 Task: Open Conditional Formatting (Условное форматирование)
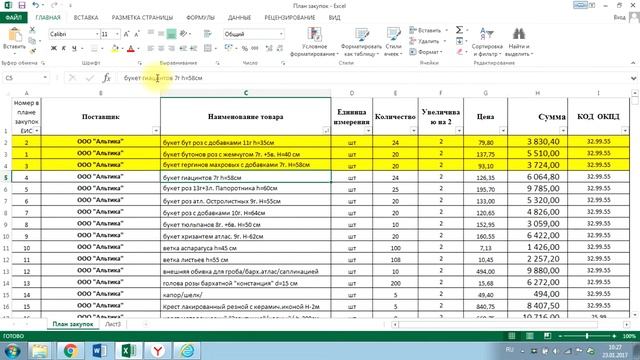(314, 42)
